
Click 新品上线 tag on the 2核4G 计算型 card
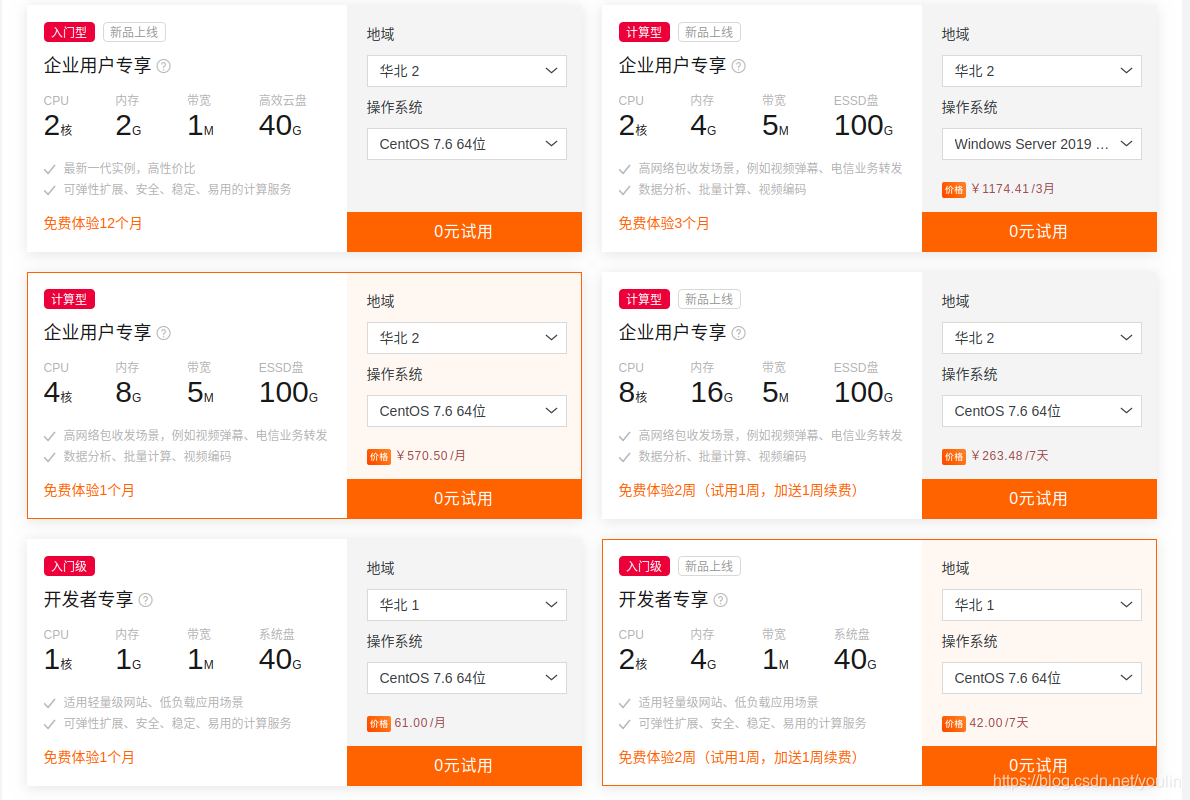point(709,32)
